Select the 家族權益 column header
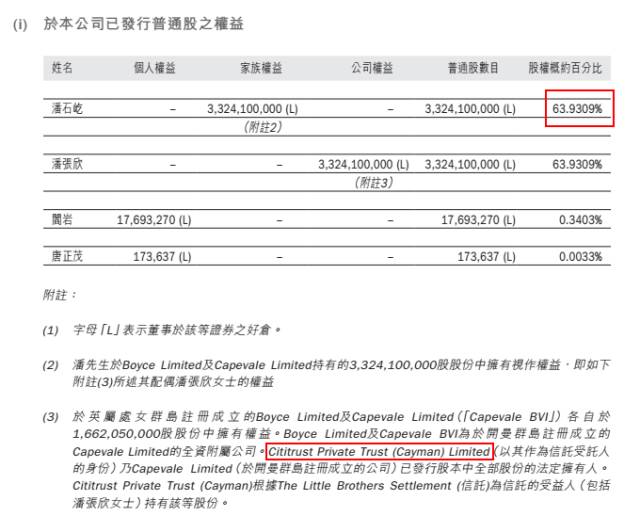Screen dimensions: 640x516 260,67
